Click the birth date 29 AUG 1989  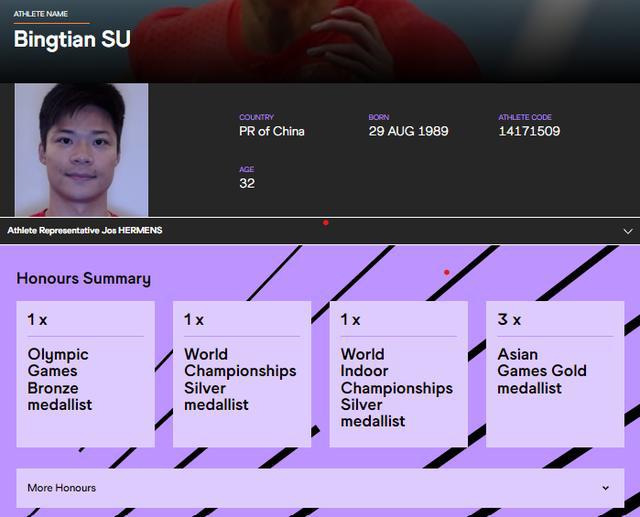point(408,131)
